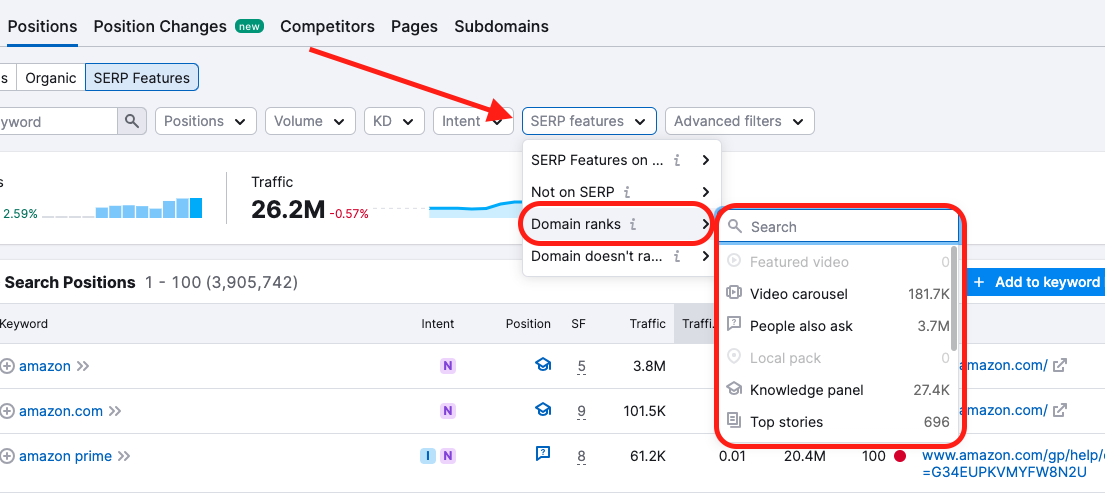Open the Positions filter dropdown
The image size is (1105, 503).
point(205,121)
